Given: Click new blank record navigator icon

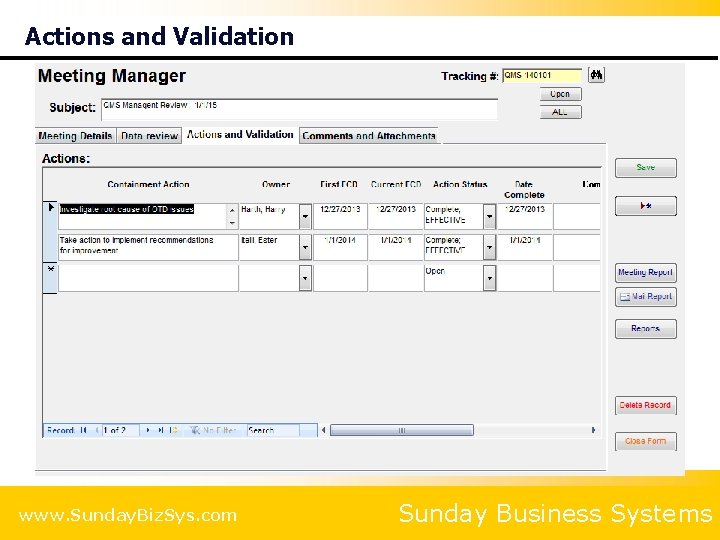Looking at the screenshot, I should pos(173,430).
